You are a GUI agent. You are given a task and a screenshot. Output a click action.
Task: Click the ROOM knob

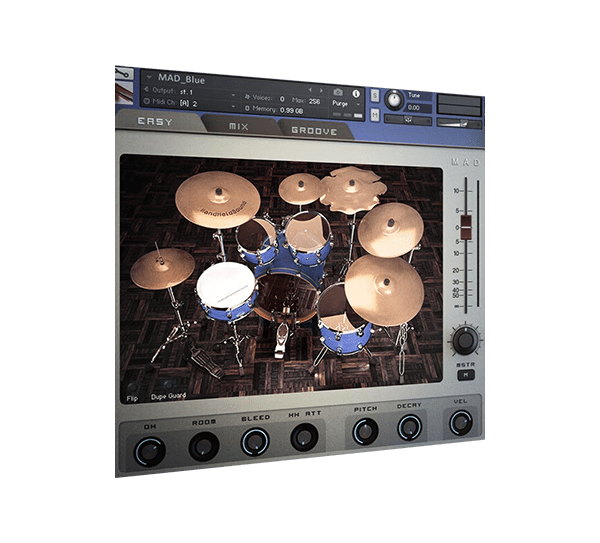(204, 447)
